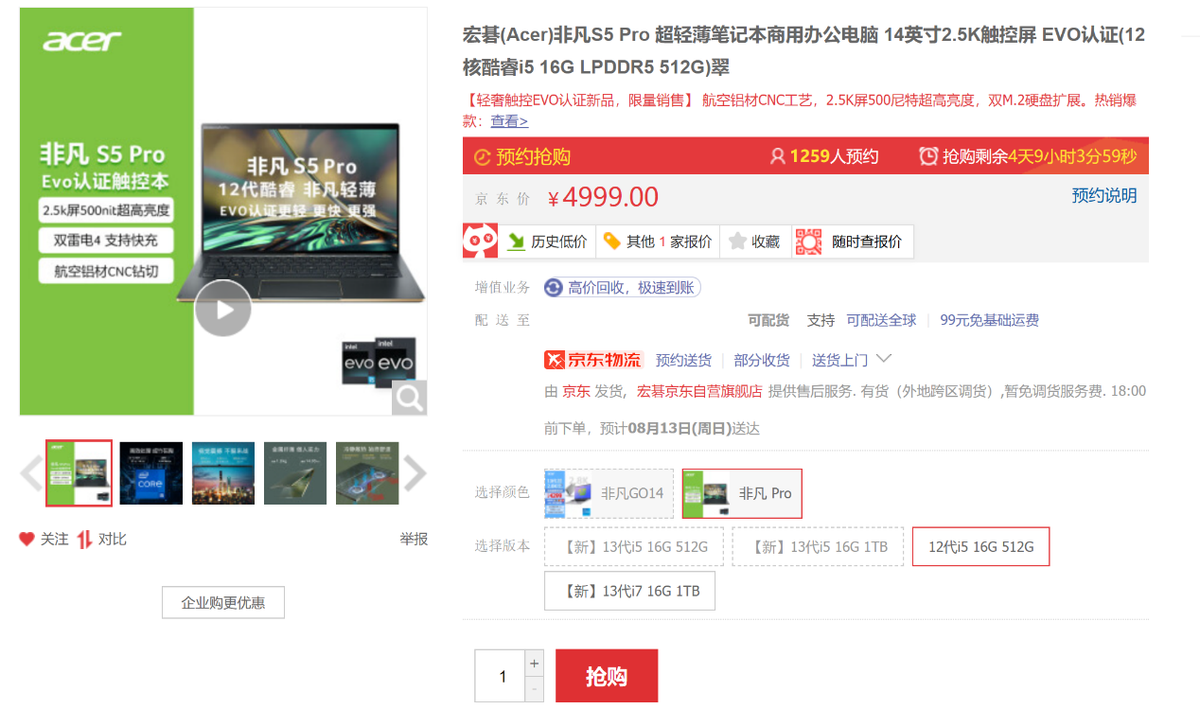Click the 历史低价 price history icon
The height and width of the screenshot is (712, 1200).
pos(517,241)
